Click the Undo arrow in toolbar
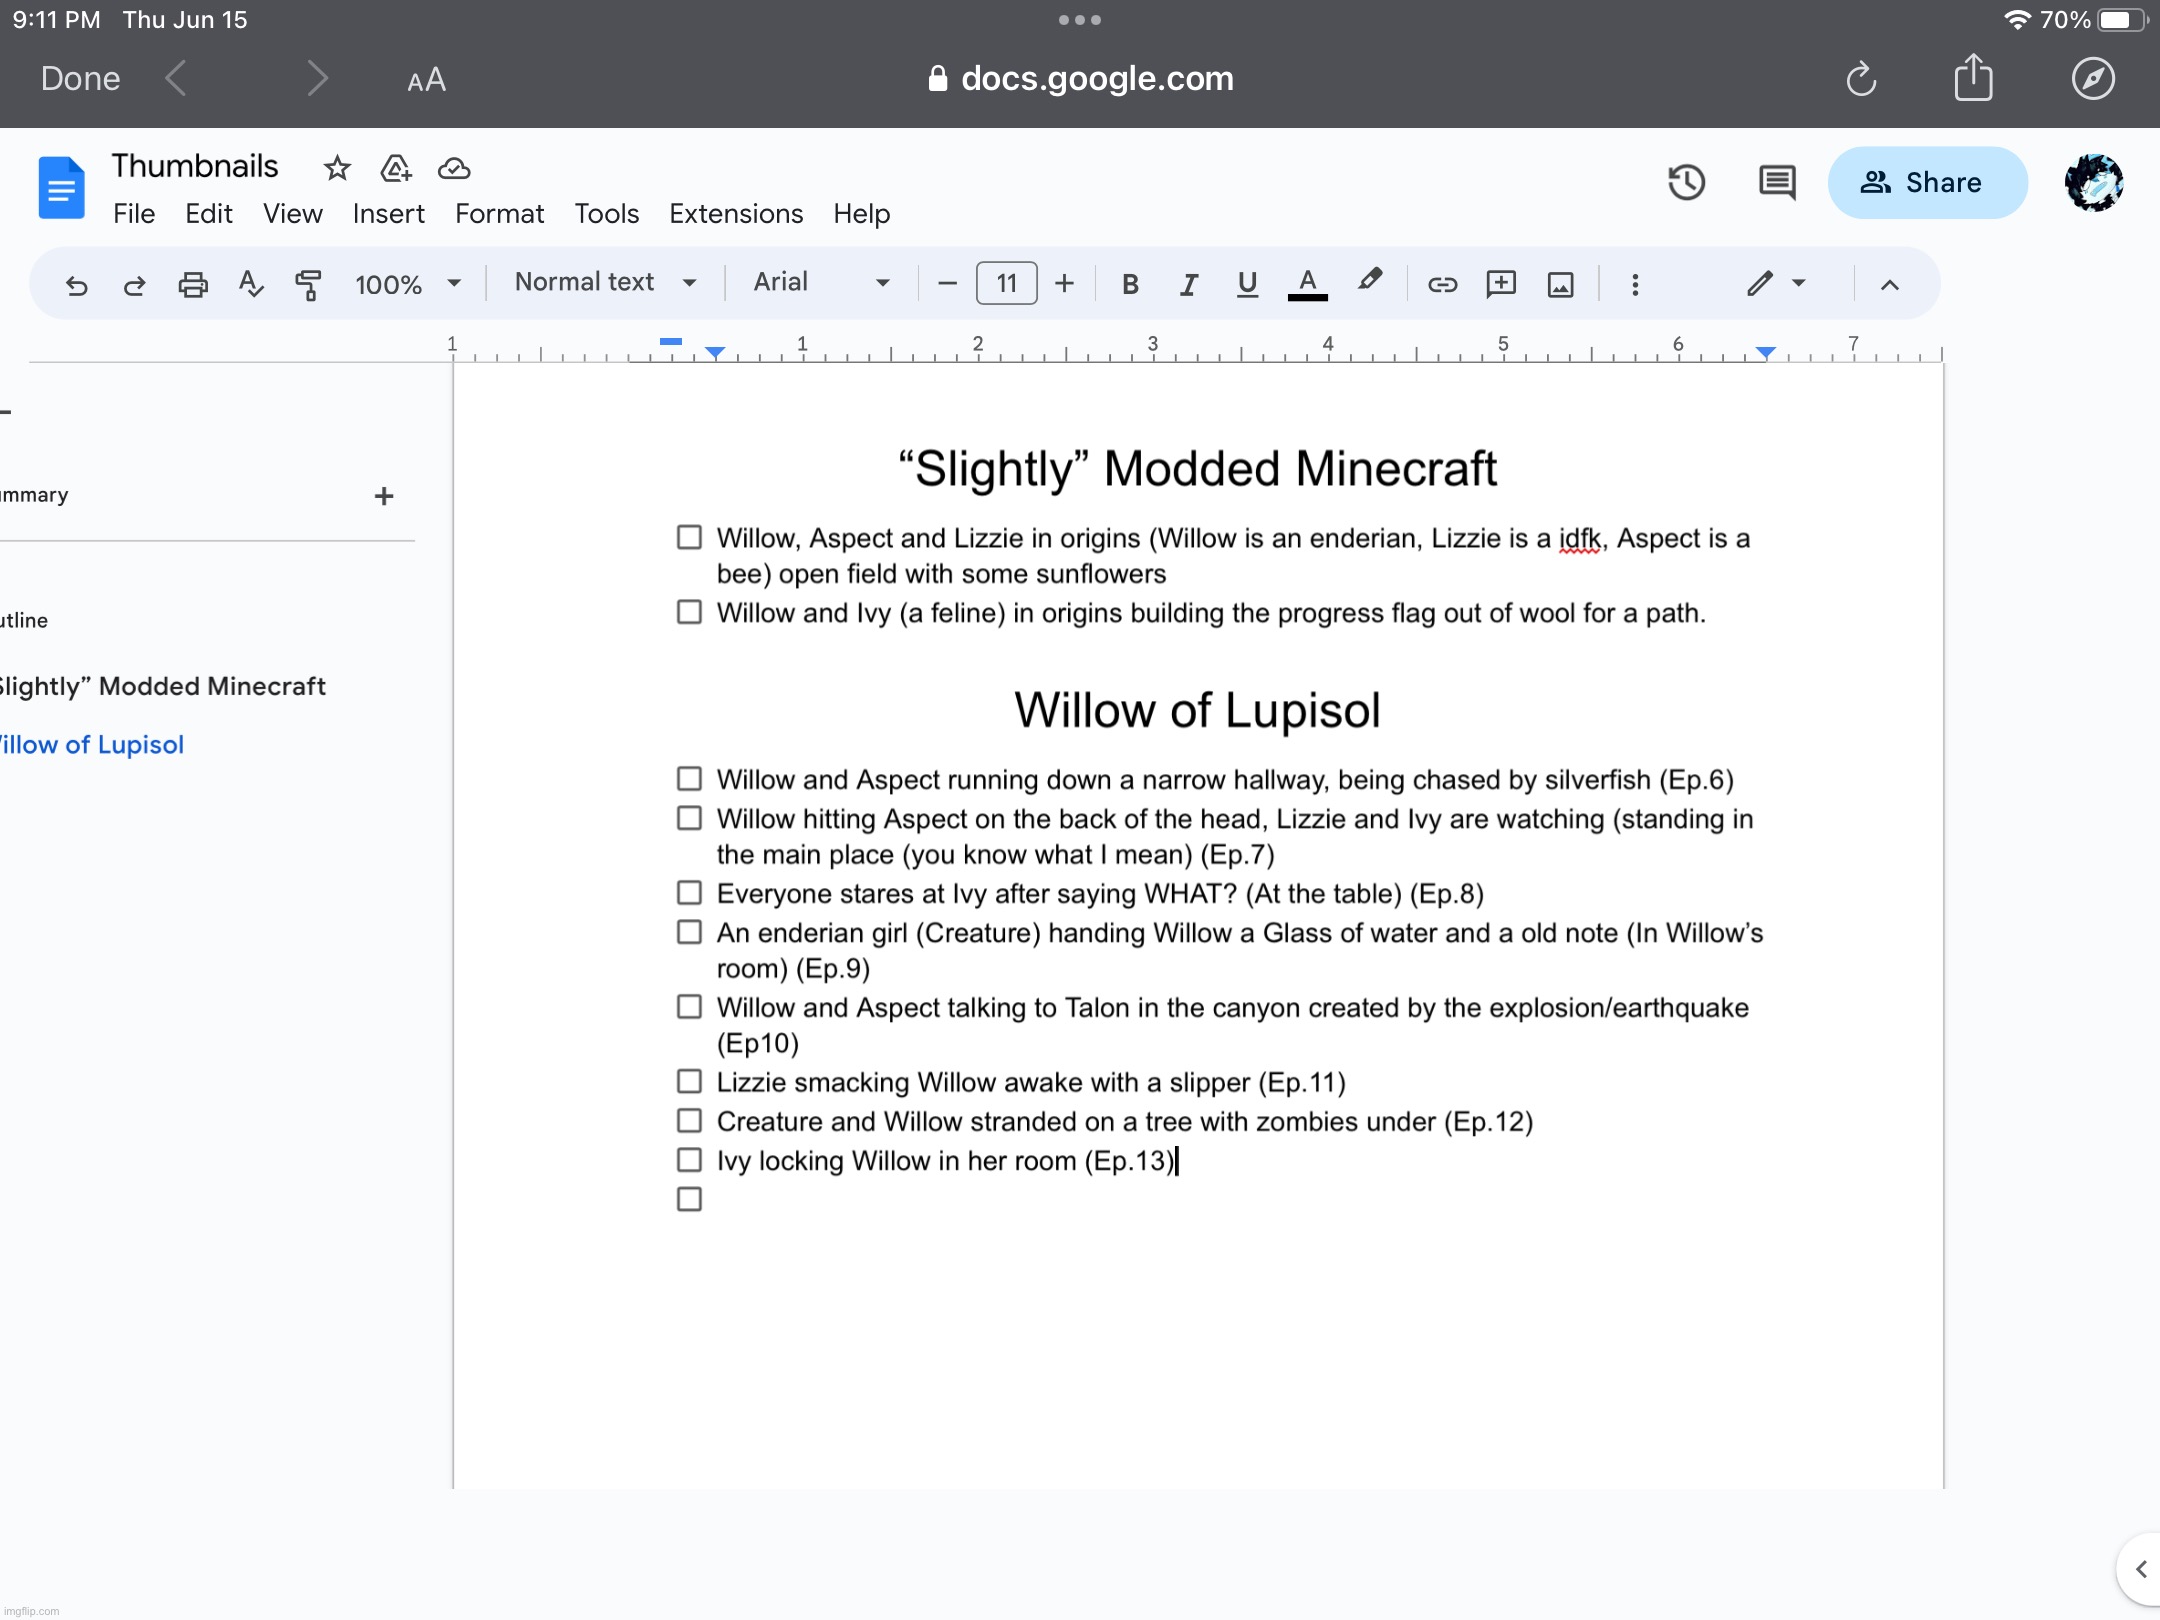This screenshot has height=1620, width=2160. pyautogui.click(x=76, y=285)
